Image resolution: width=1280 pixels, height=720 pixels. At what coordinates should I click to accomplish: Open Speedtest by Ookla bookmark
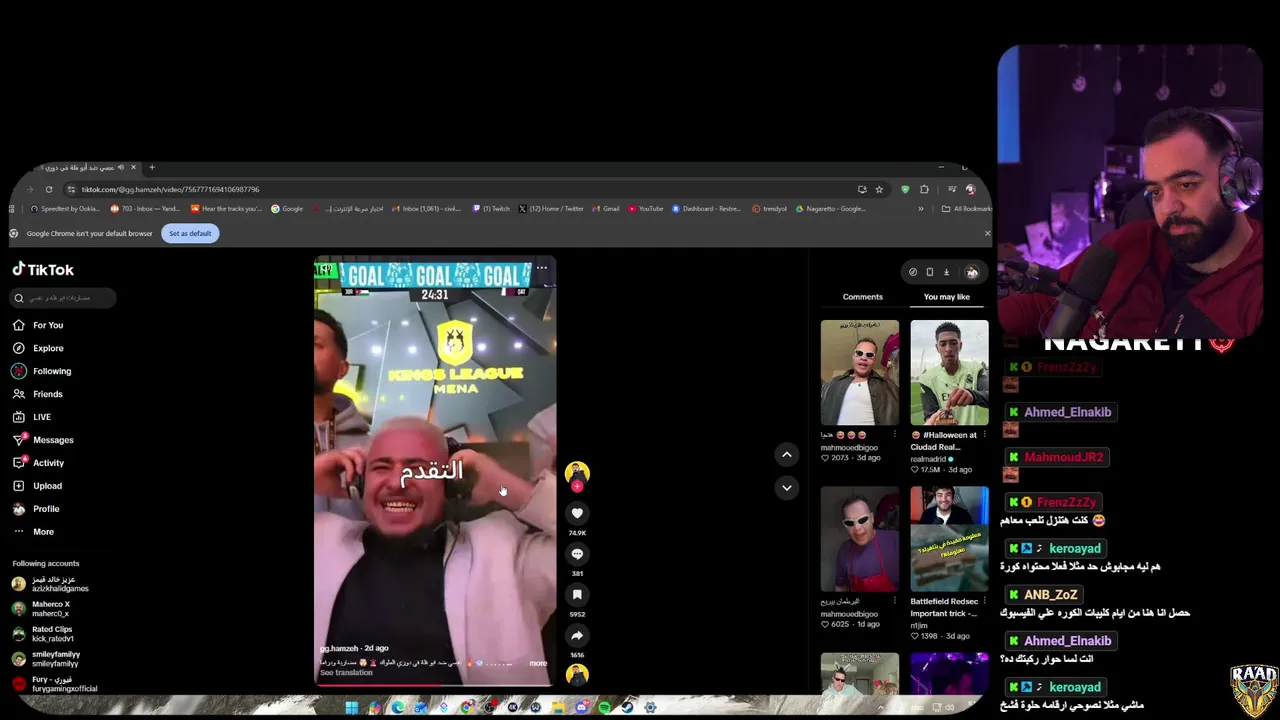pos(65,209)
